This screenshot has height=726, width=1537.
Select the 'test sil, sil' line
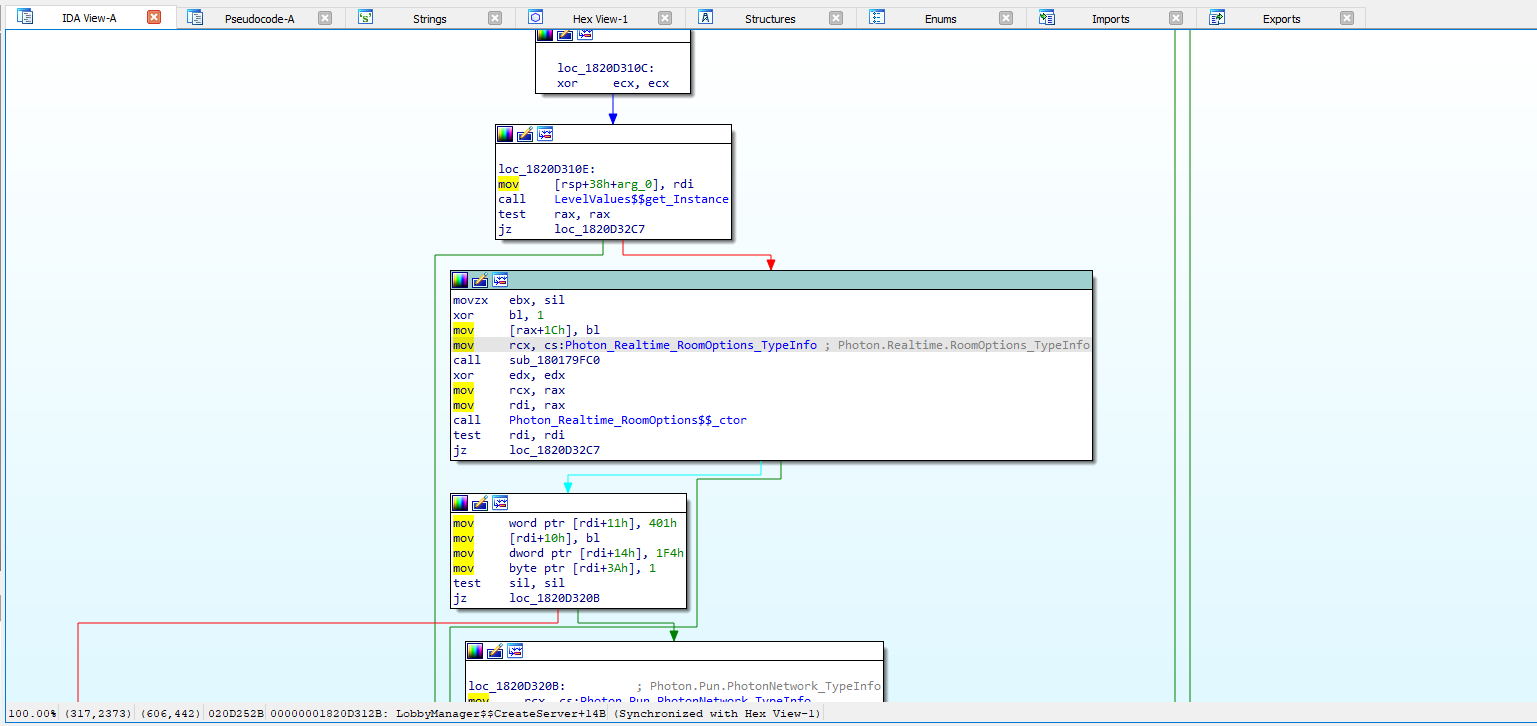pyautogui.click(x=509, y=583)
